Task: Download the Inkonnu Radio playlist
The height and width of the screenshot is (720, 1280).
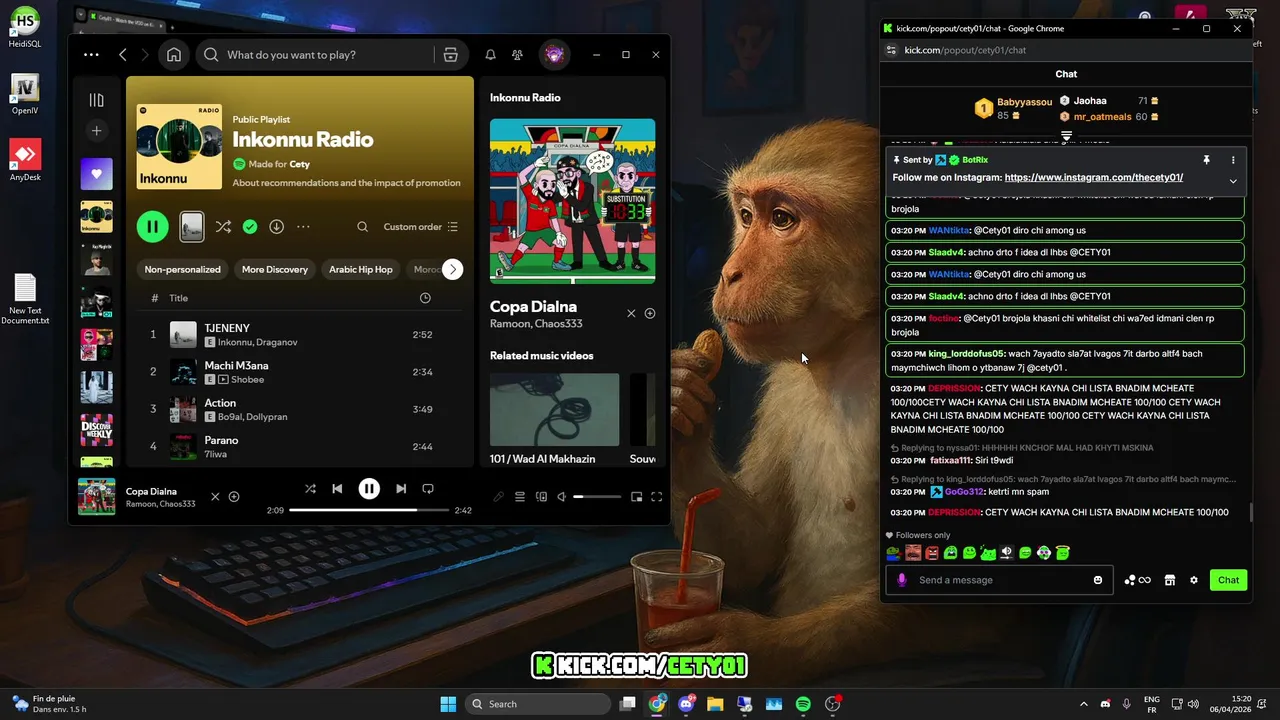Action: (276, 227)
